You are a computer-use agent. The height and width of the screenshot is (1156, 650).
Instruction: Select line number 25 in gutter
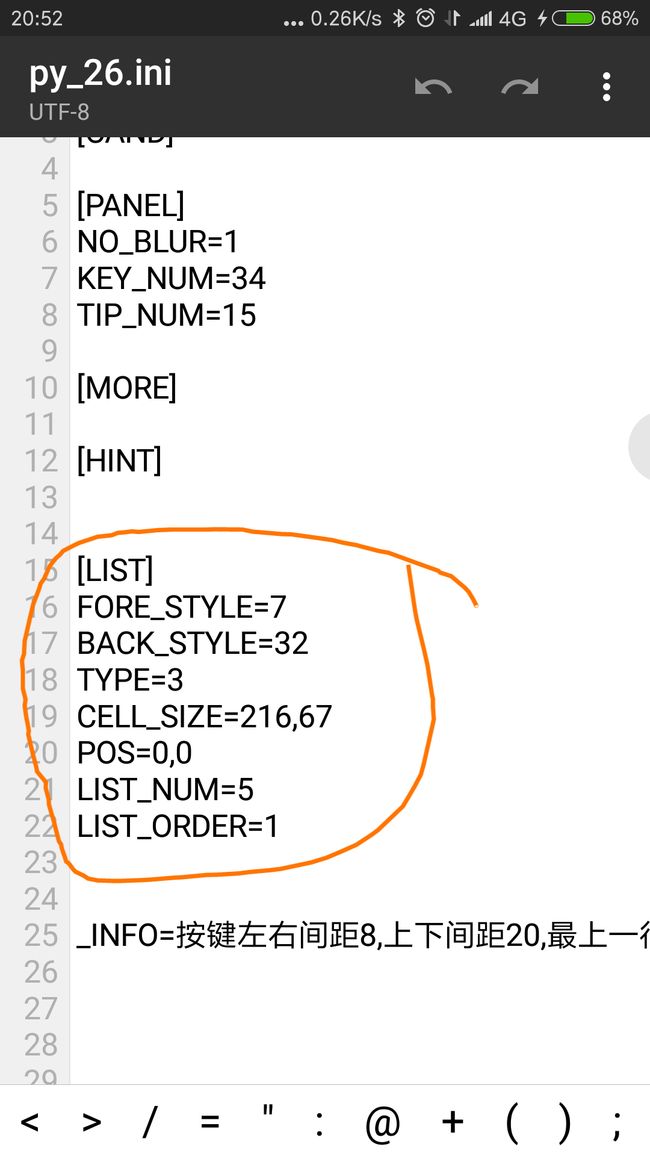pos(41,936)
